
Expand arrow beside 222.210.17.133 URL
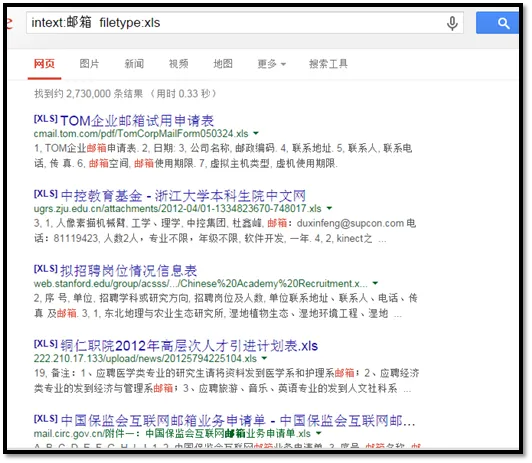[264, 358]
